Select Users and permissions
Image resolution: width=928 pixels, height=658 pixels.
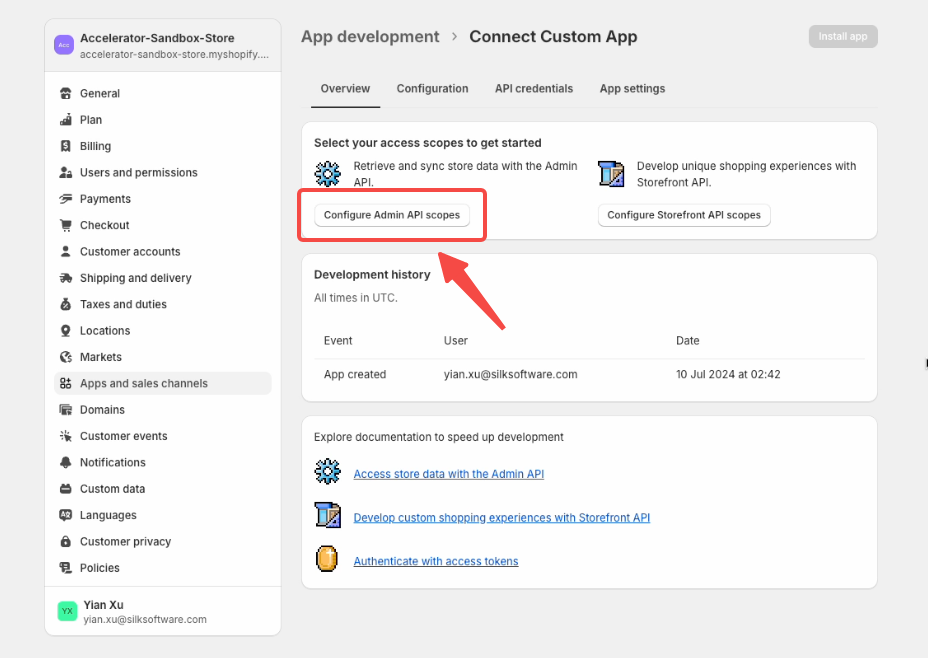coord(163,172)
